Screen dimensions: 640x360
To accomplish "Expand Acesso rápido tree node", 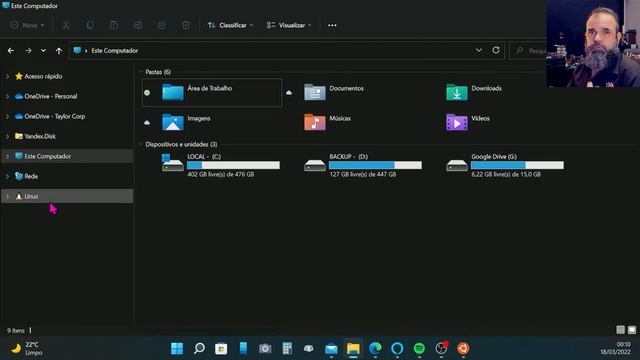I will tap(7, 76).
